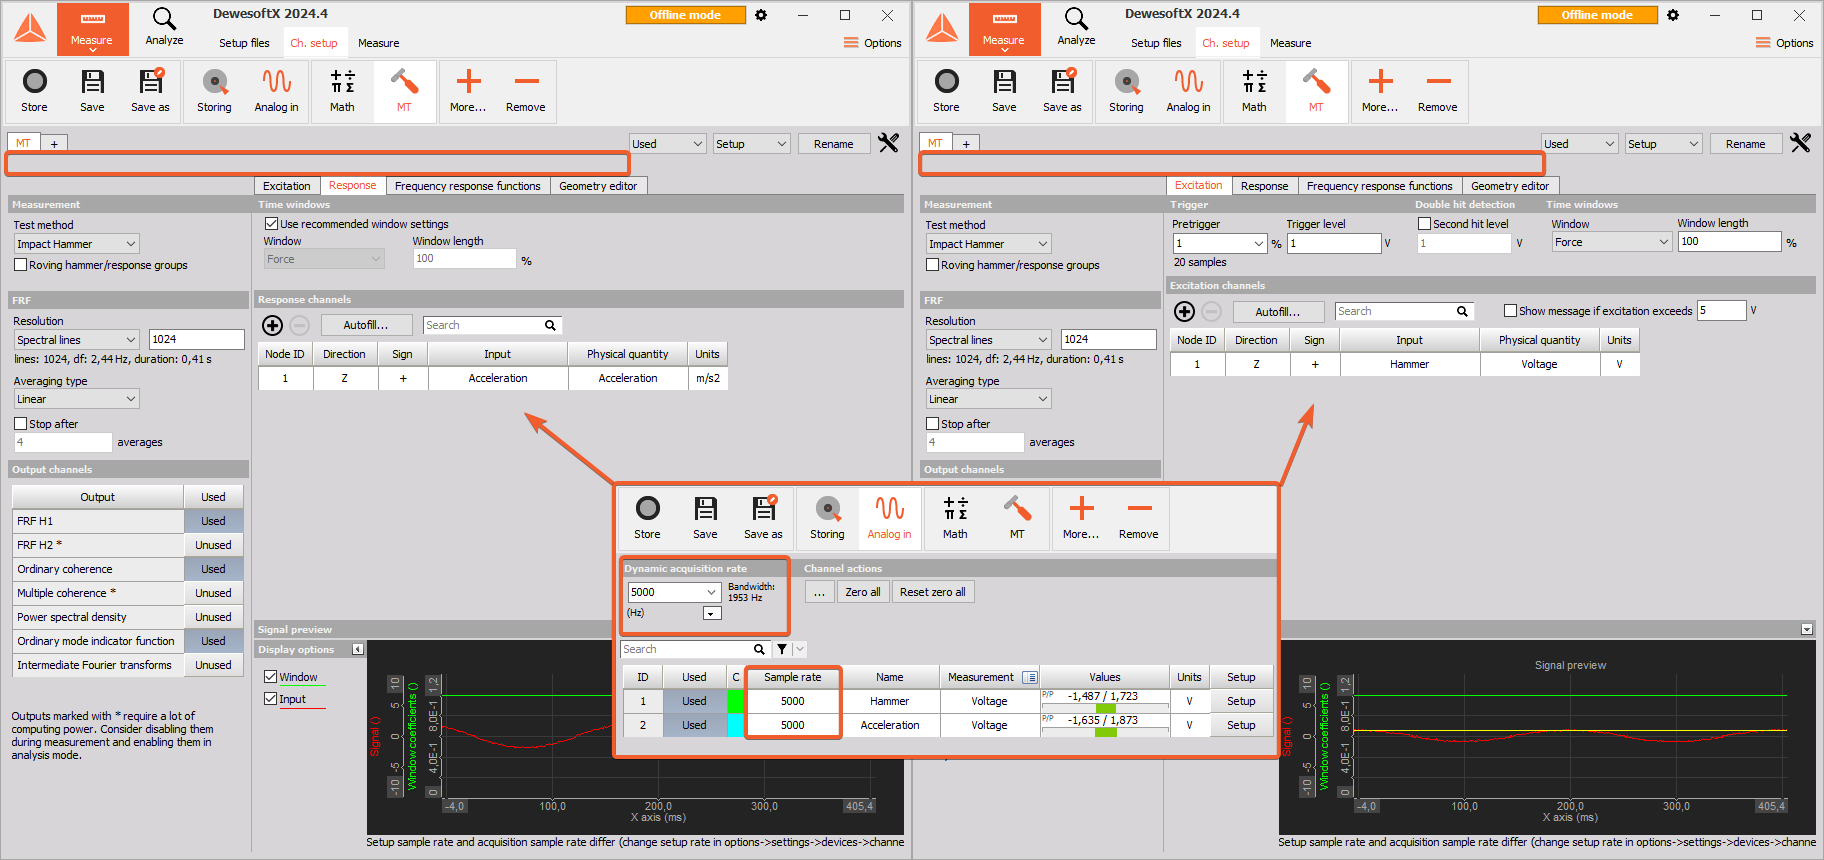Toggle FRF H2 output Unused cell
The width and height of the screenshot is (1824, 860).
[213, 545]
